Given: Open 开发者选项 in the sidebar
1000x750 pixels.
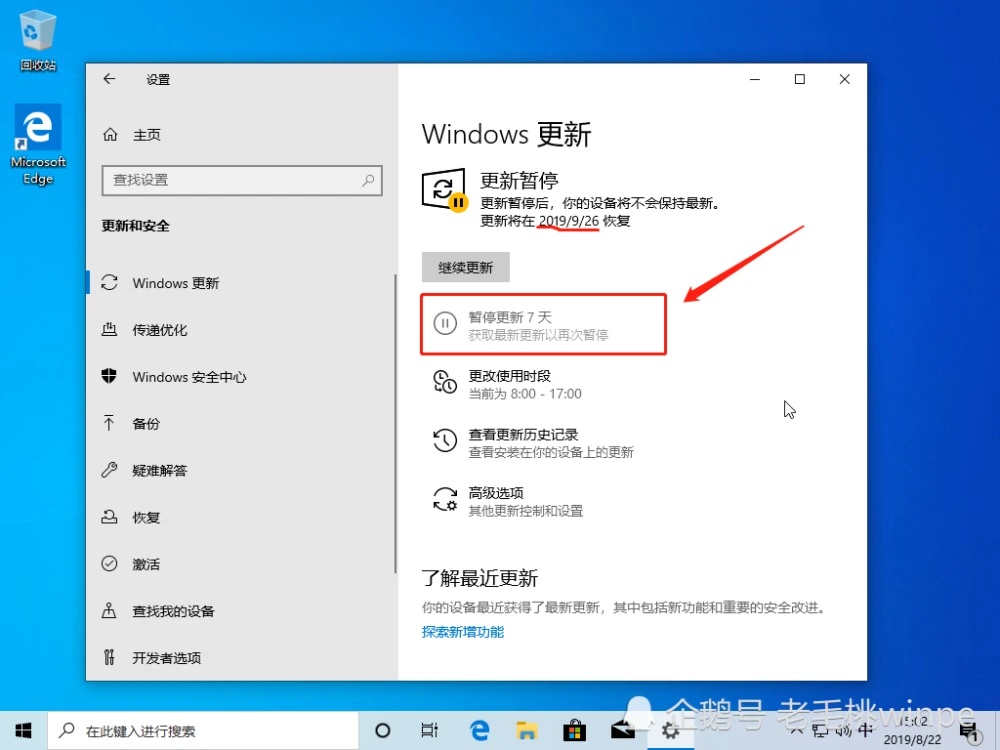Looking at the screenshot, I should 166,658.
